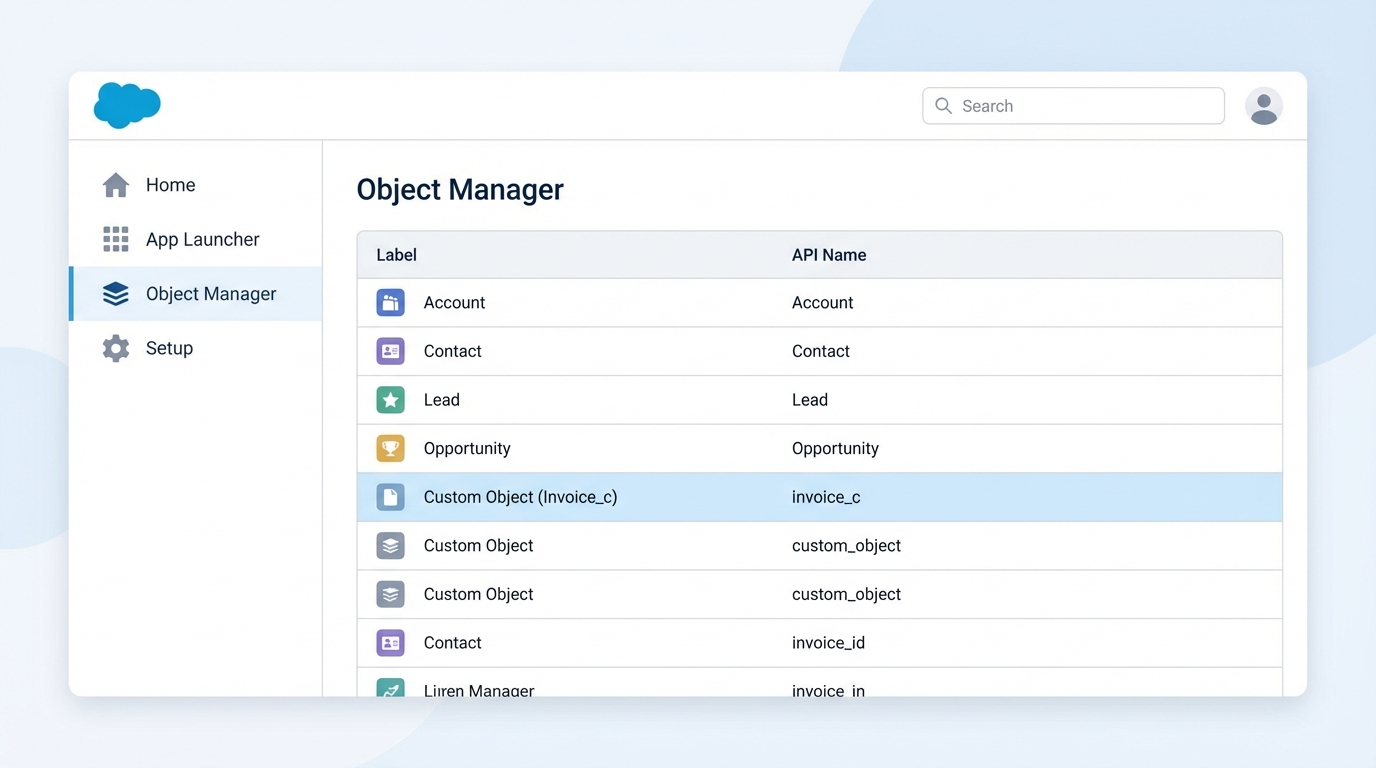Viewport: 1376px width, 768px height.
Task: Select the Object Manager layers icon
Action: 115,293
